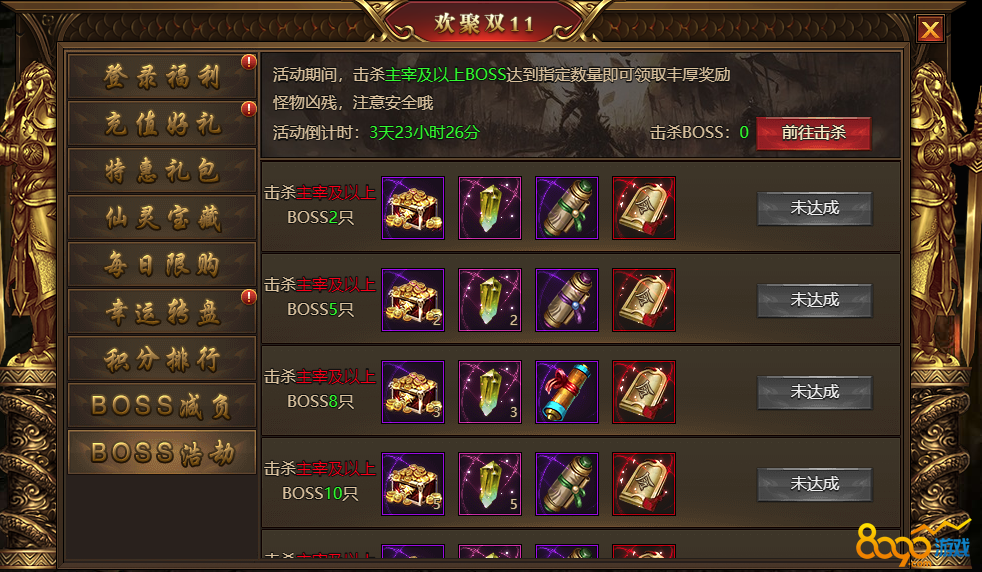
Task: Close the 欢聚双11 event window
Action: (x=930, y=29)
